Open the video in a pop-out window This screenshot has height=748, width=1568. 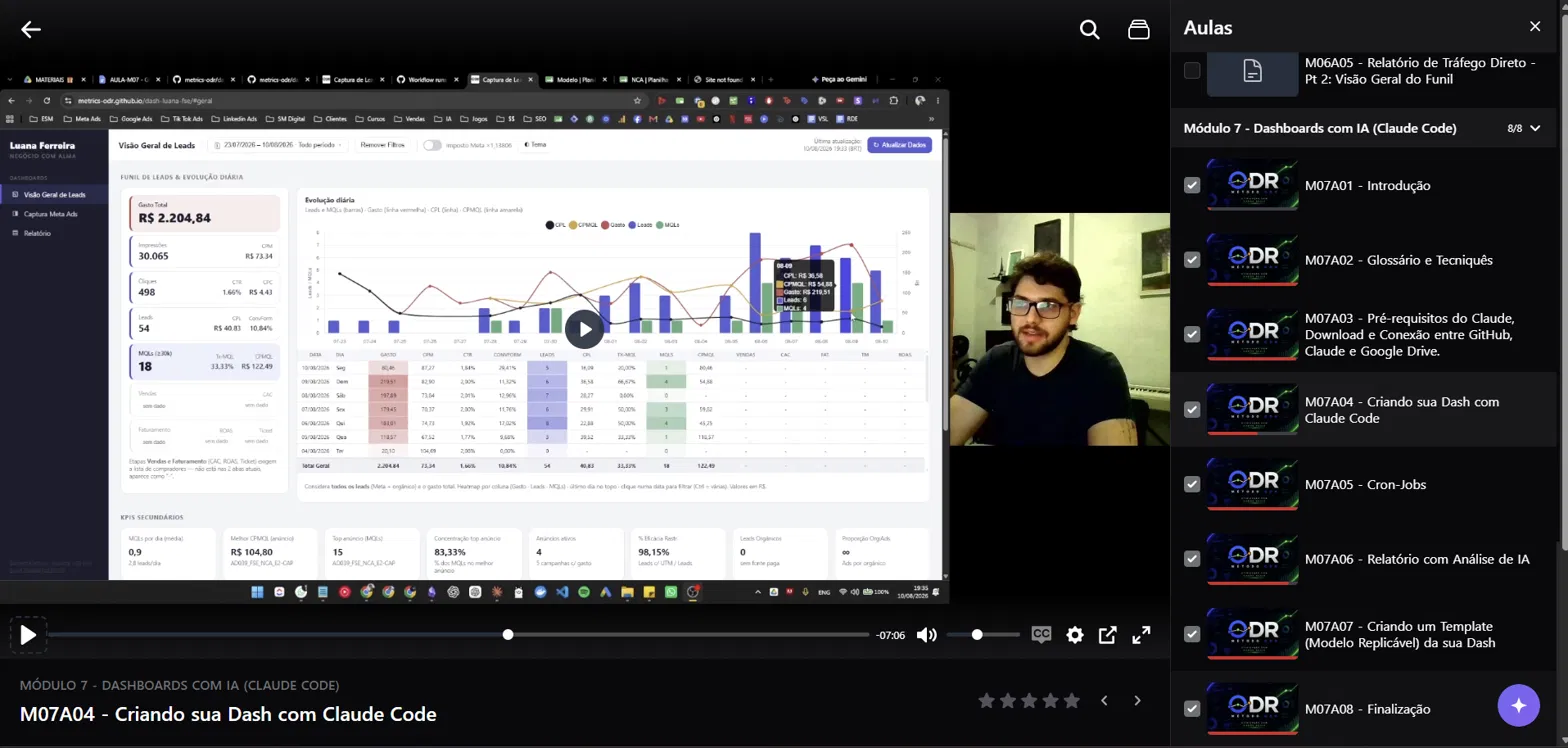click(x=1107, y=635)
